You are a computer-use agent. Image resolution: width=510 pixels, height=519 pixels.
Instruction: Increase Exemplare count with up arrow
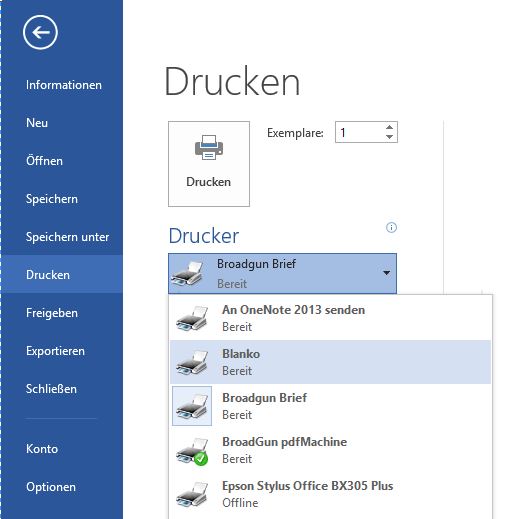pos(389,127)
